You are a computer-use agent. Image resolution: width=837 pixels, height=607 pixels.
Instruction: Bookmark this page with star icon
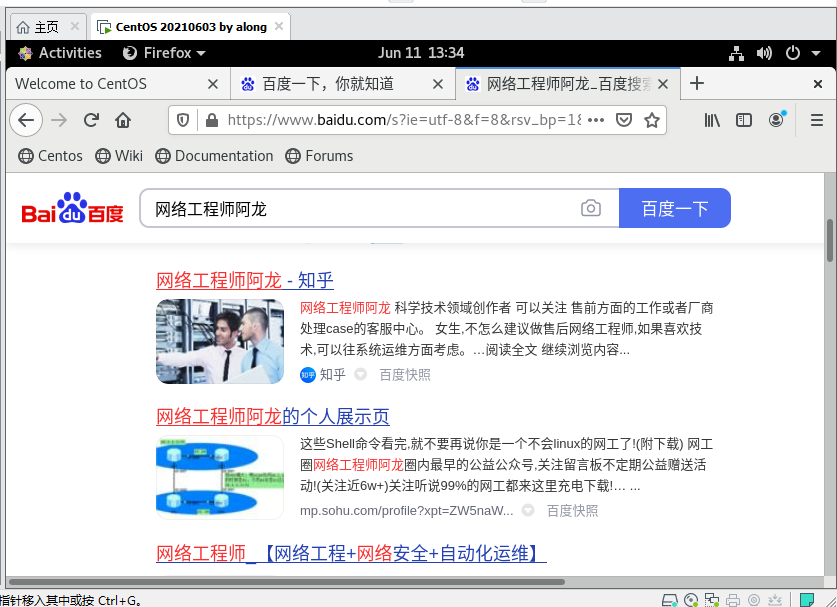point(652,120)
